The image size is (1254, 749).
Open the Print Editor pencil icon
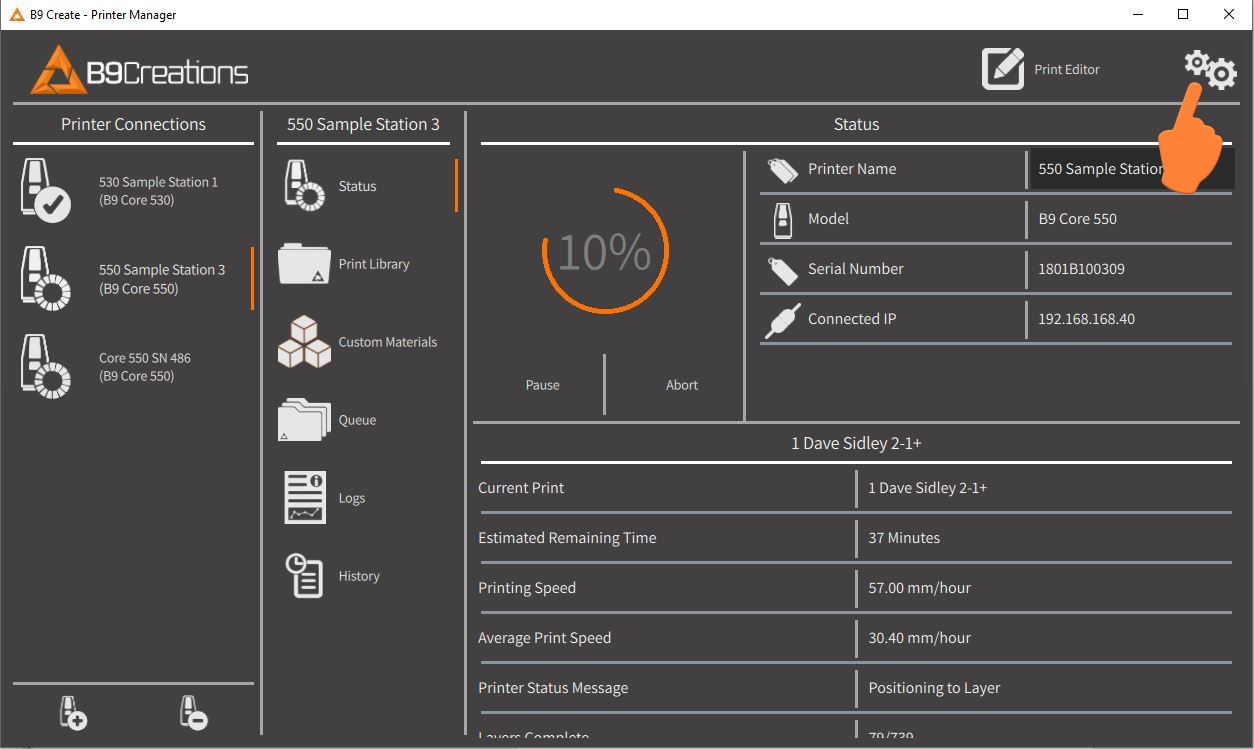click(x=1003, y=69)
